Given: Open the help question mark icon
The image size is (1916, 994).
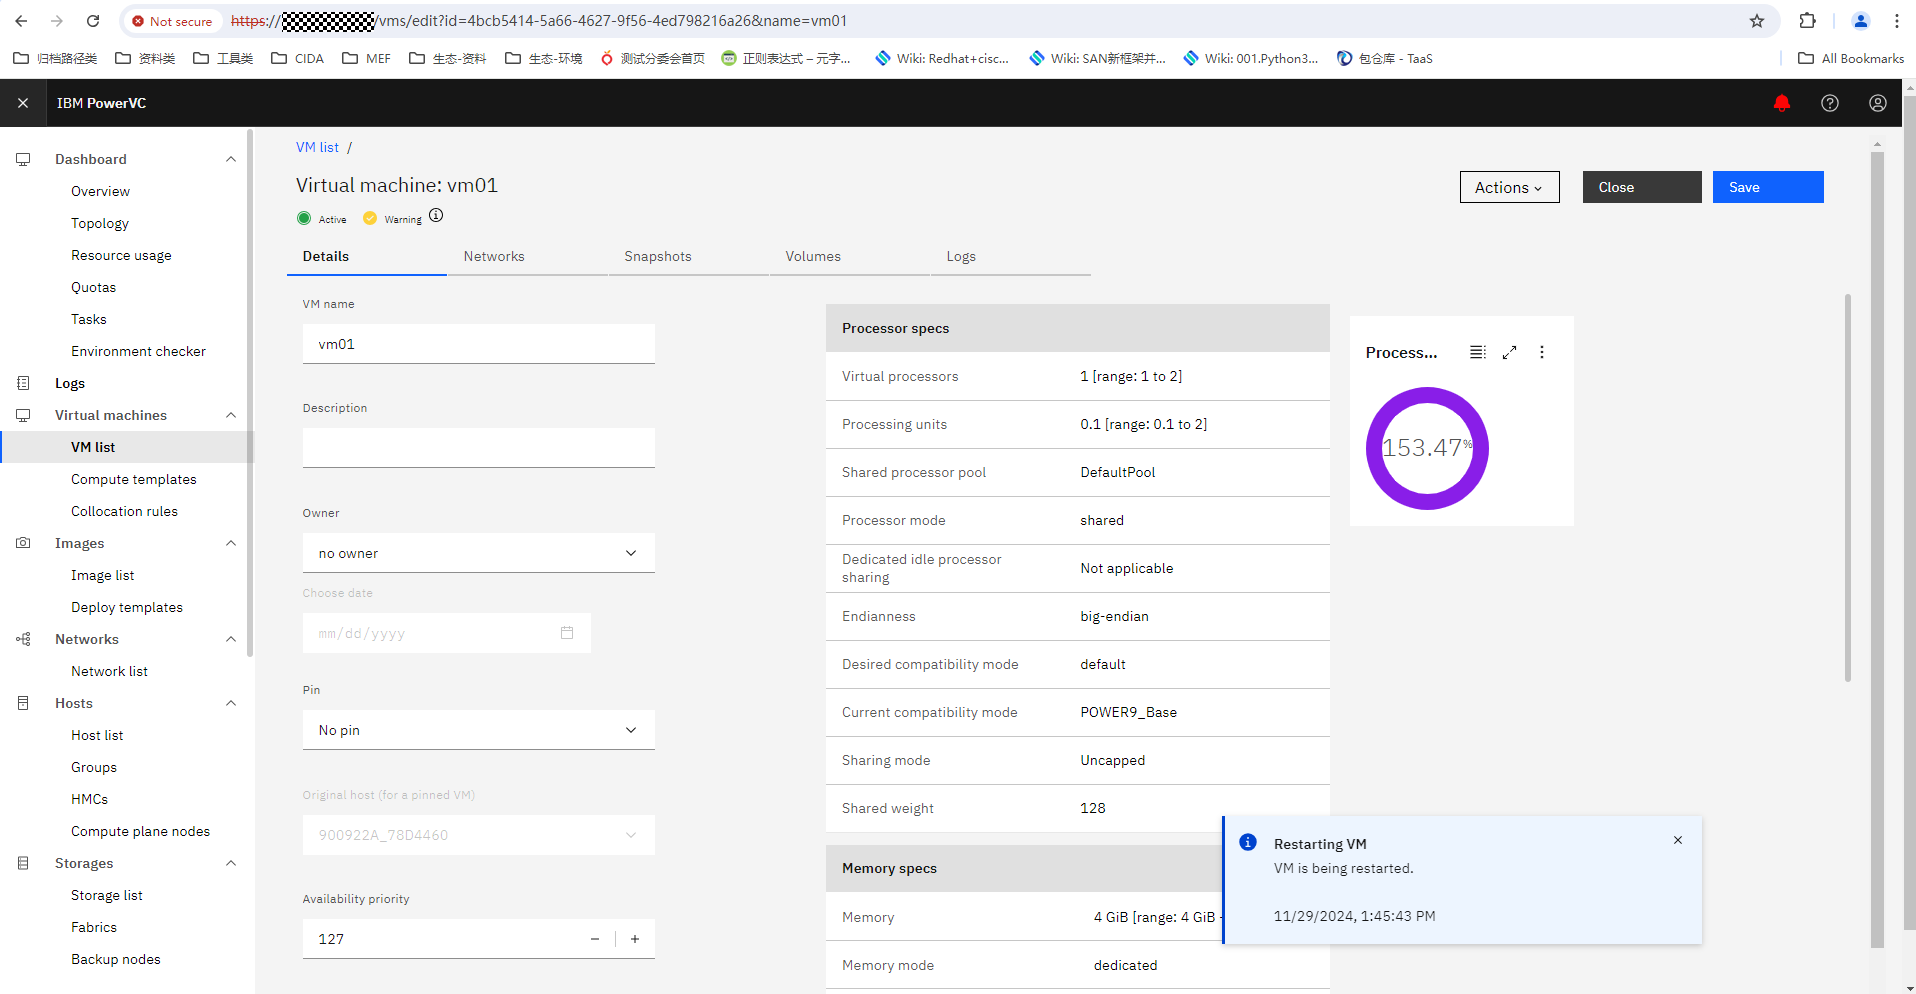Looking at the screenshot, I should (x=1829, y=103).
